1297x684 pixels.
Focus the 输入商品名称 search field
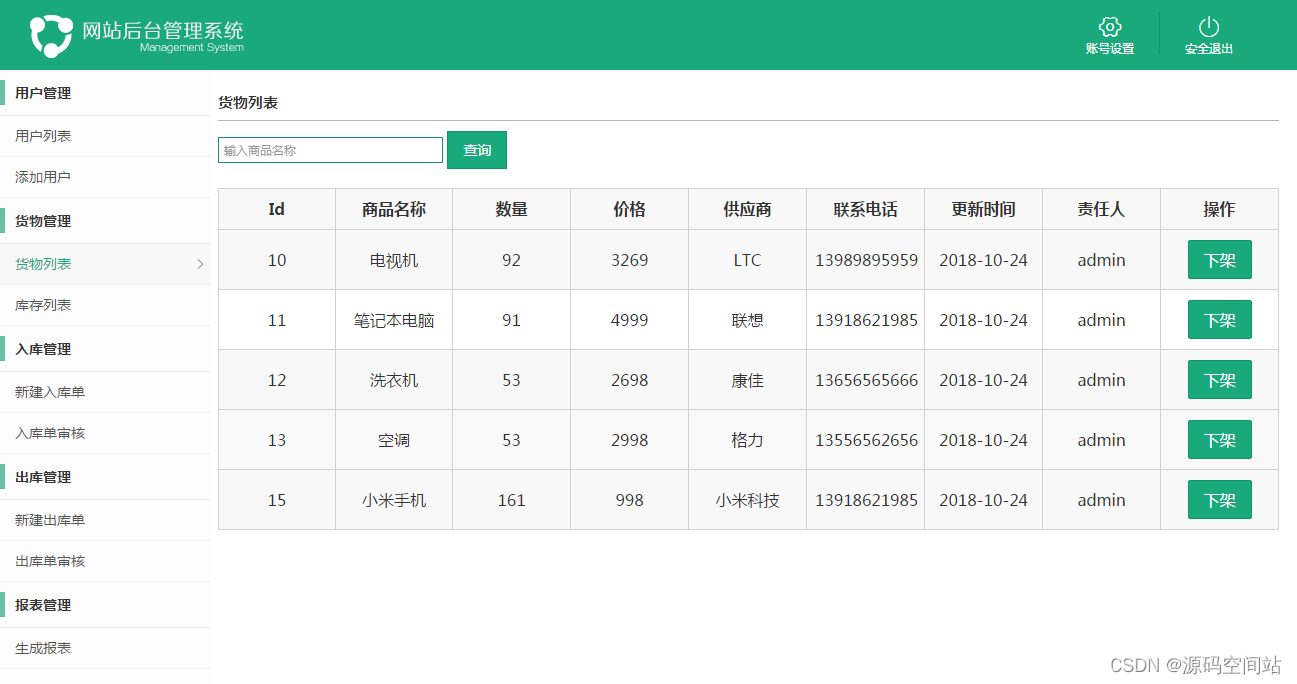click(330, 150)
